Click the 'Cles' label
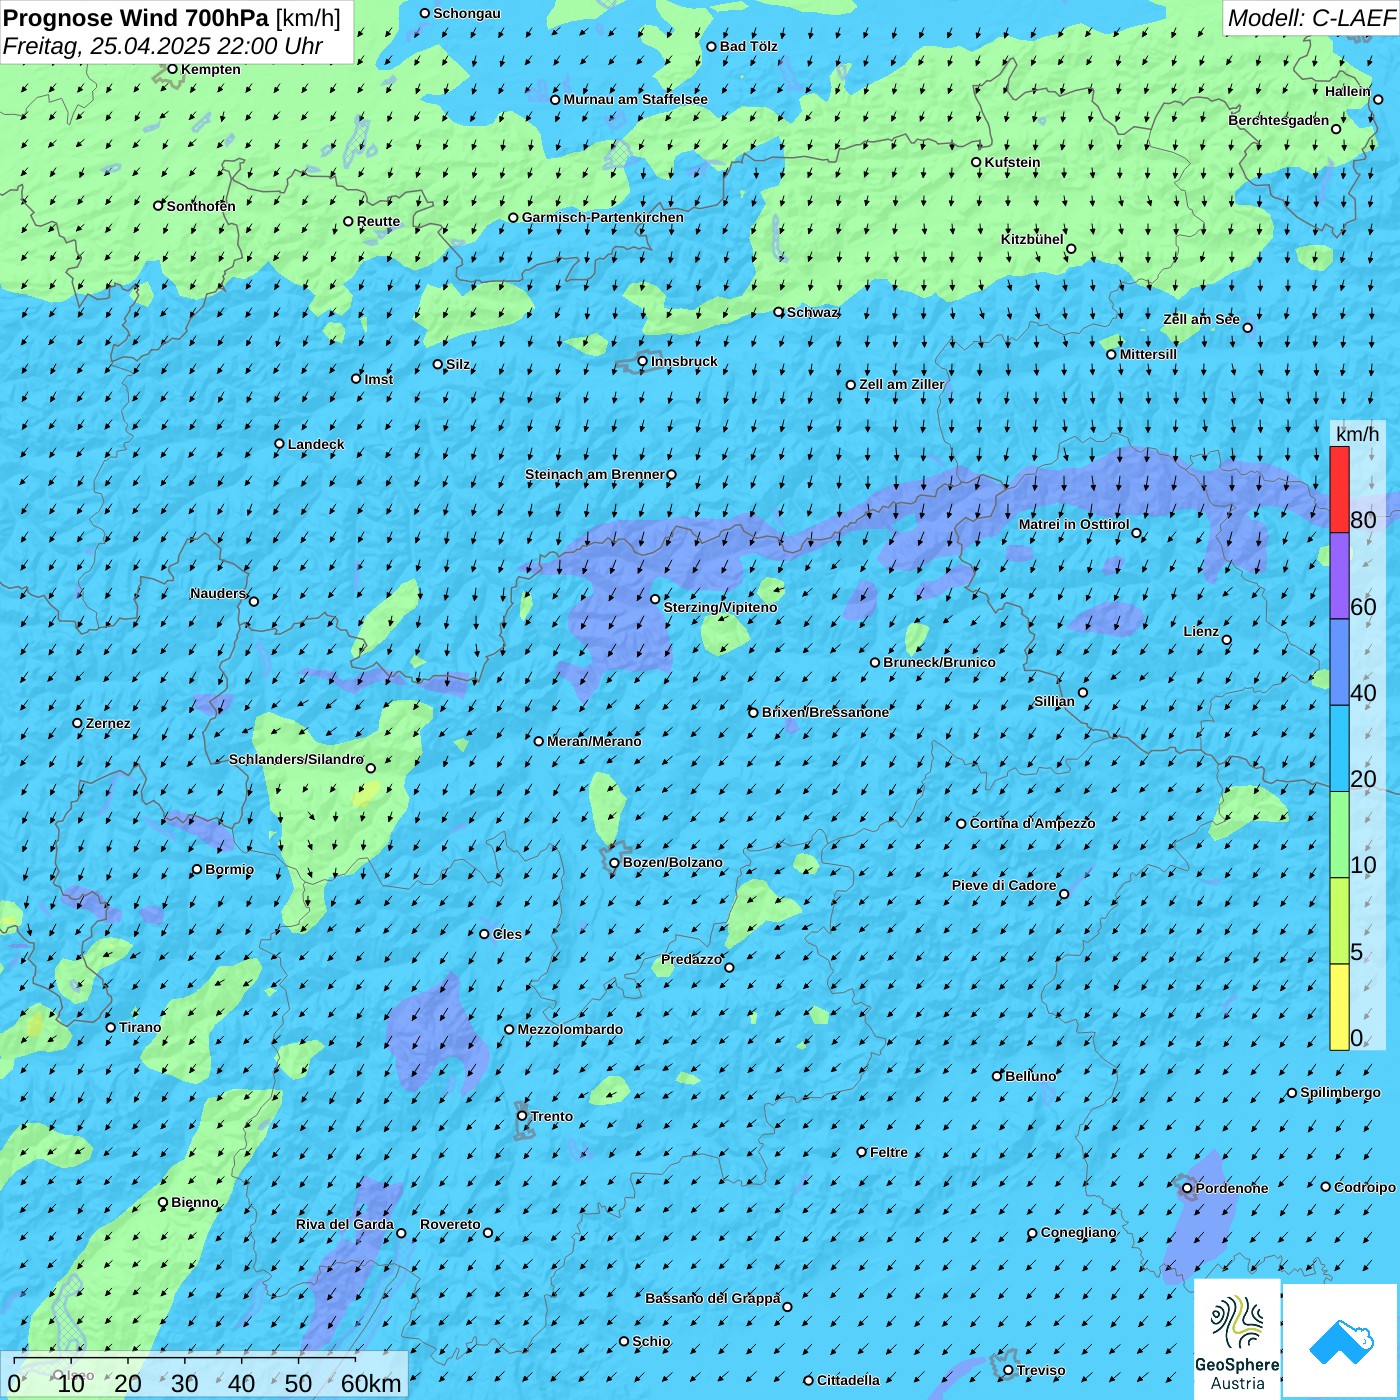The height and width of the screenshot is (1400, 1400). click(507, 934)
